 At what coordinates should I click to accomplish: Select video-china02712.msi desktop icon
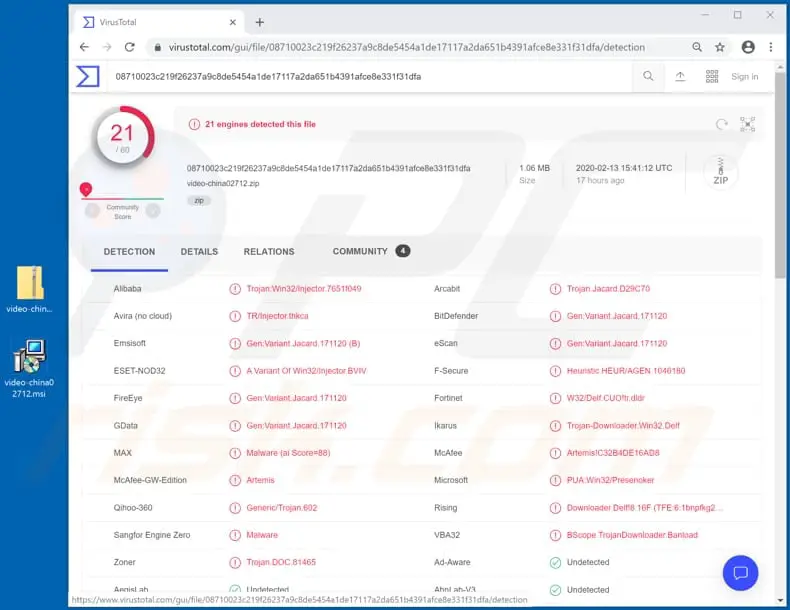point(29,368)
